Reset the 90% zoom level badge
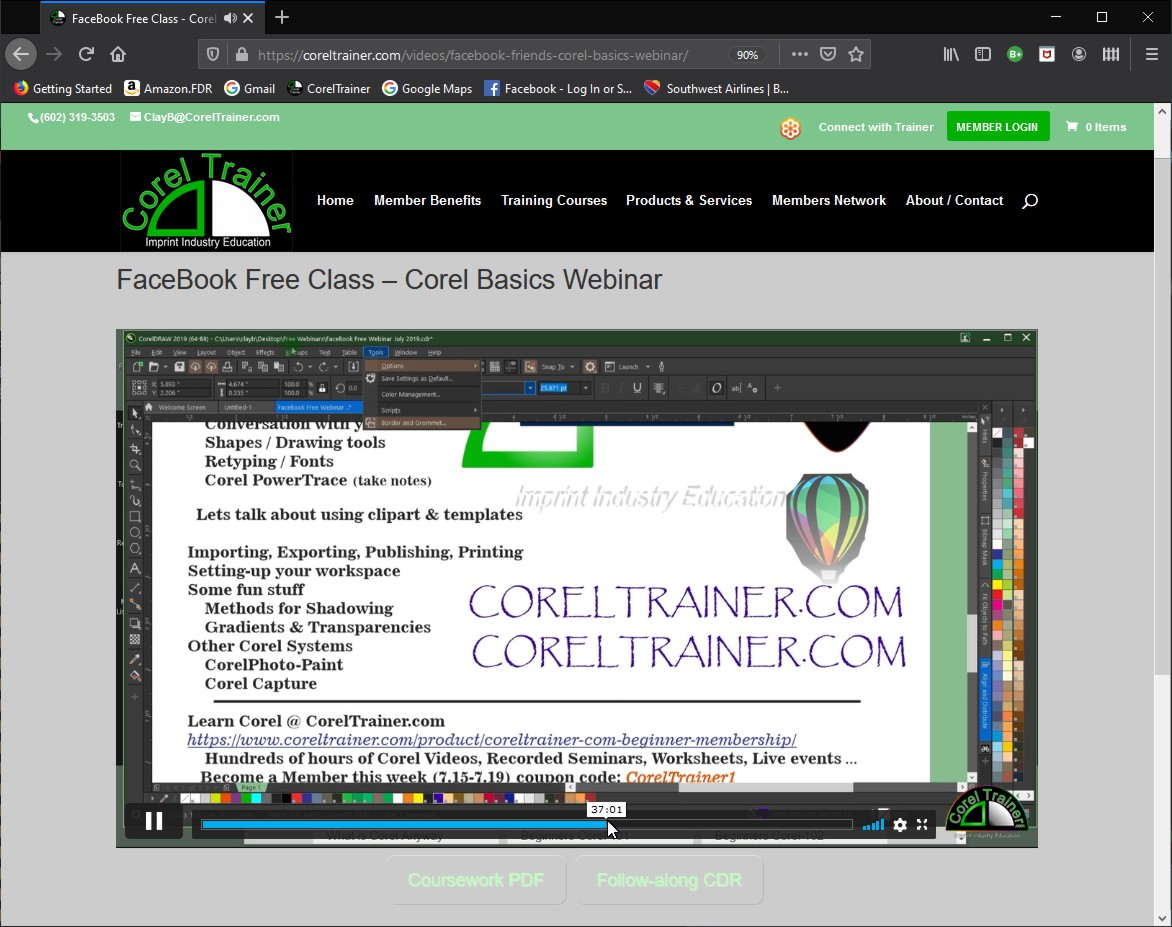Viewport: 1172px width, 927px height. (x=747, y=55)
